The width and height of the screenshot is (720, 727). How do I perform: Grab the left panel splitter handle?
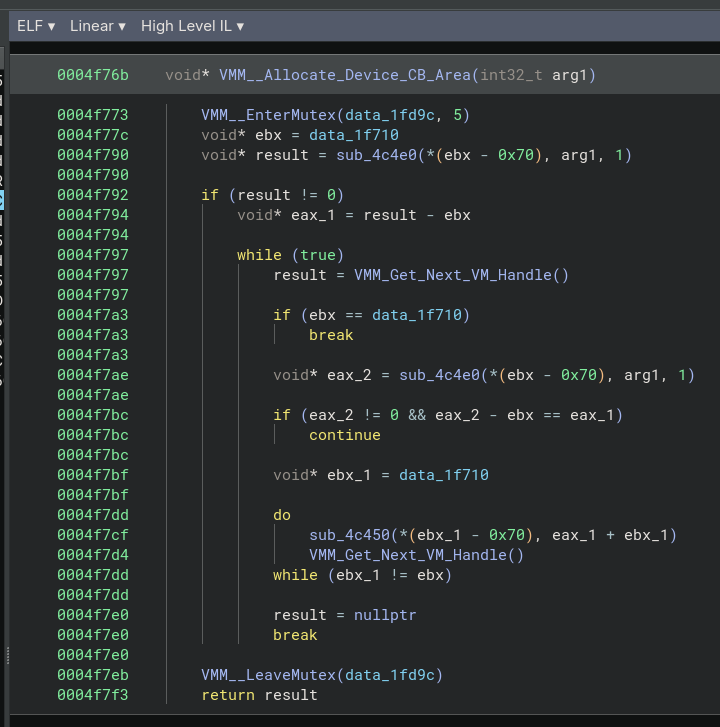coord(7,654)
